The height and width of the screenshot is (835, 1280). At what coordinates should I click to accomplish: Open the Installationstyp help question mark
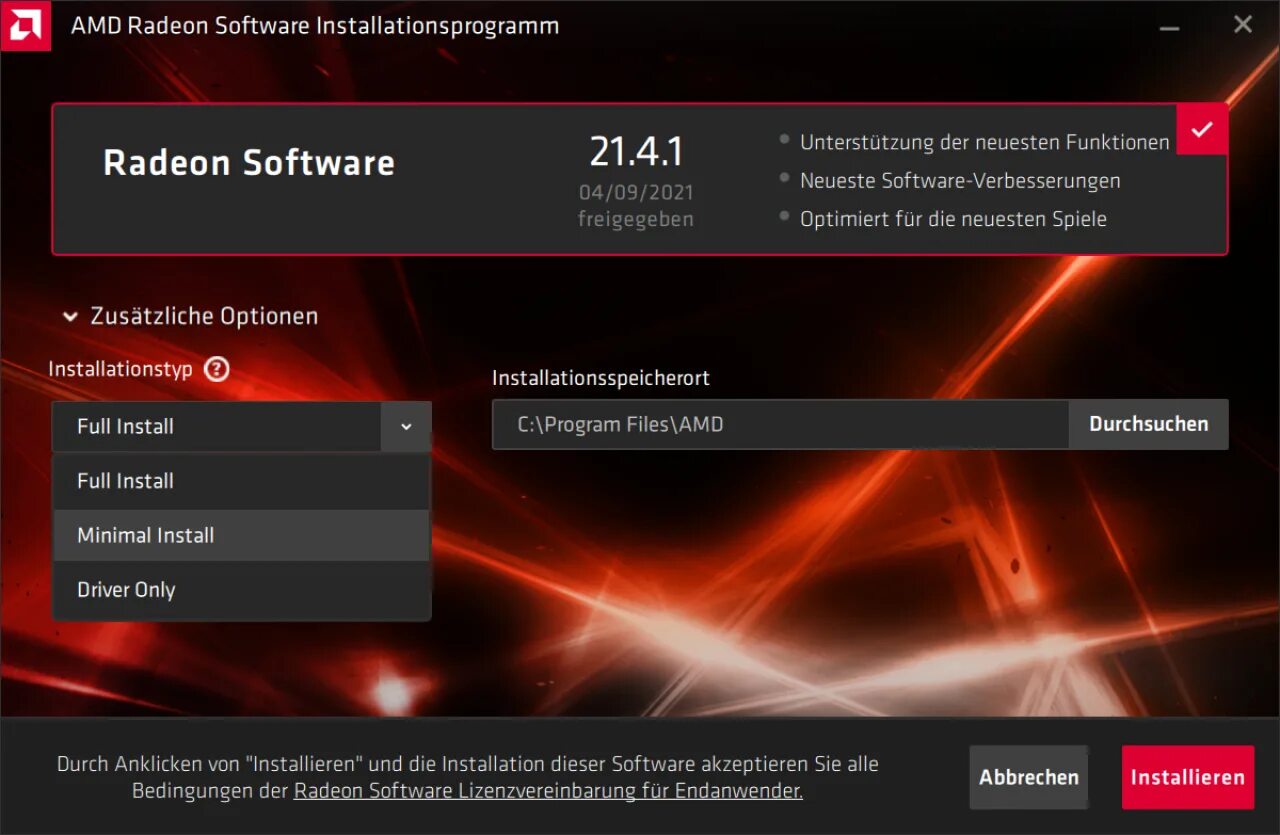(216, 369)
